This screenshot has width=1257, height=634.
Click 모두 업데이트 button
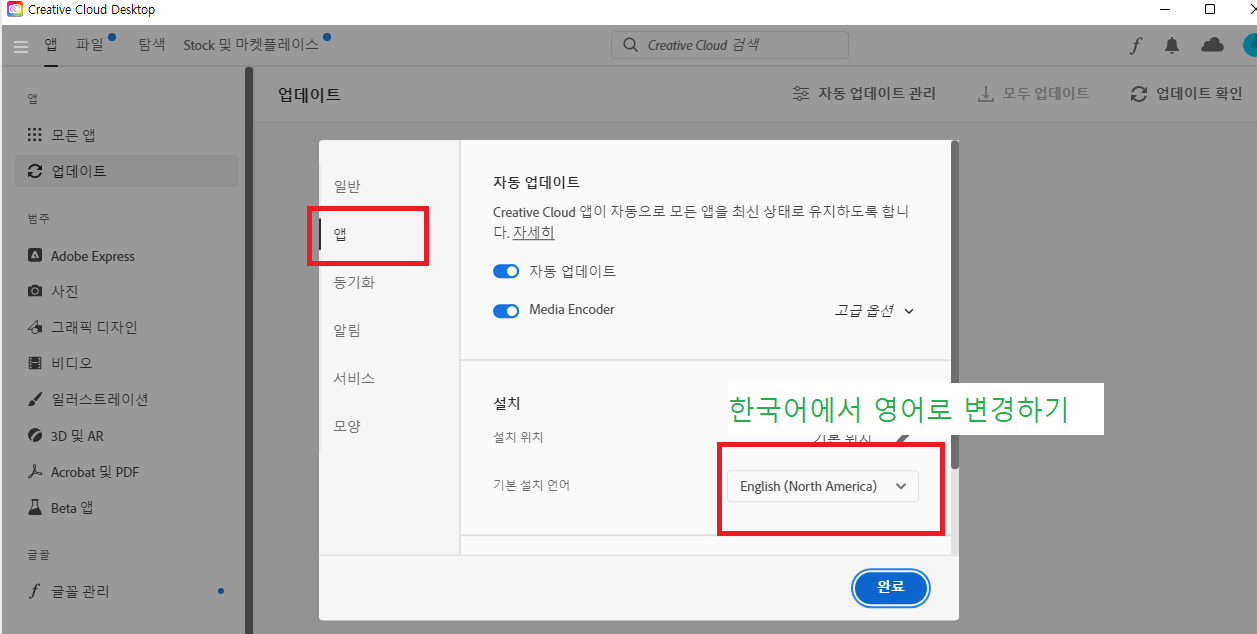coord(1033,94)
